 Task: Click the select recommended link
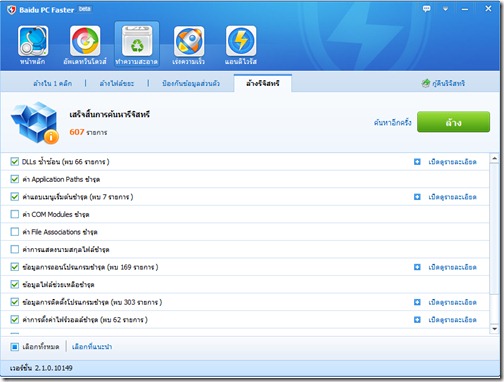click(92, 347)
